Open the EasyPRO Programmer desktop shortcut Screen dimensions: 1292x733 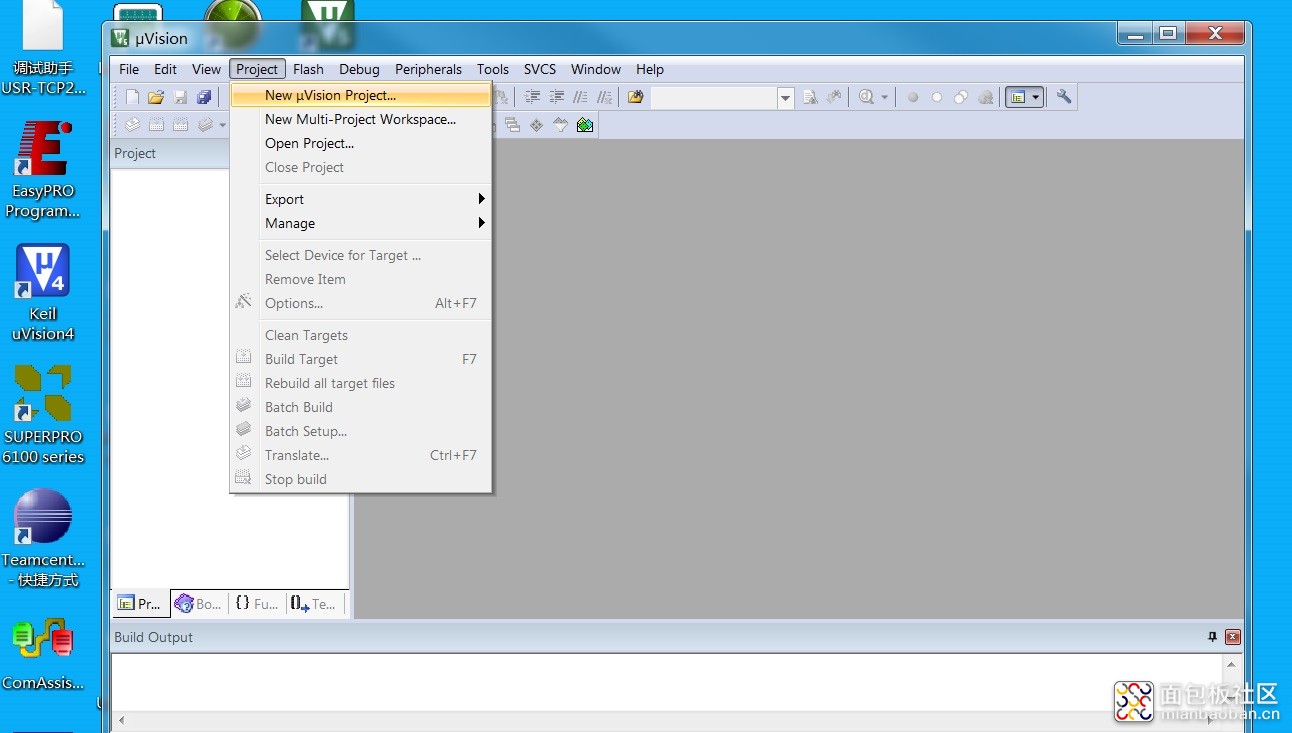pyautogui.click(x=43, y=170)
